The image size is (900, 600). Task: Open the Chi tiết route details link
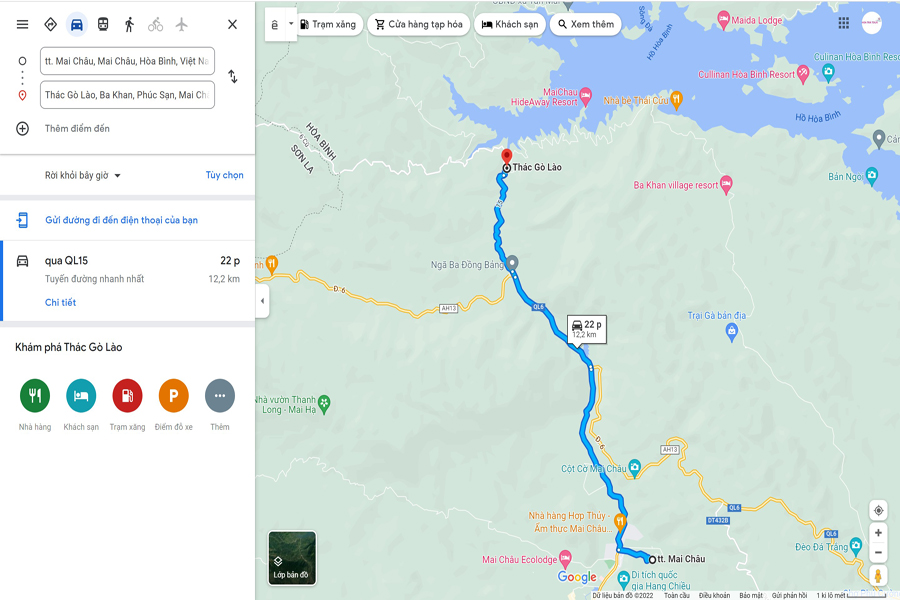[x=60, y=303]
